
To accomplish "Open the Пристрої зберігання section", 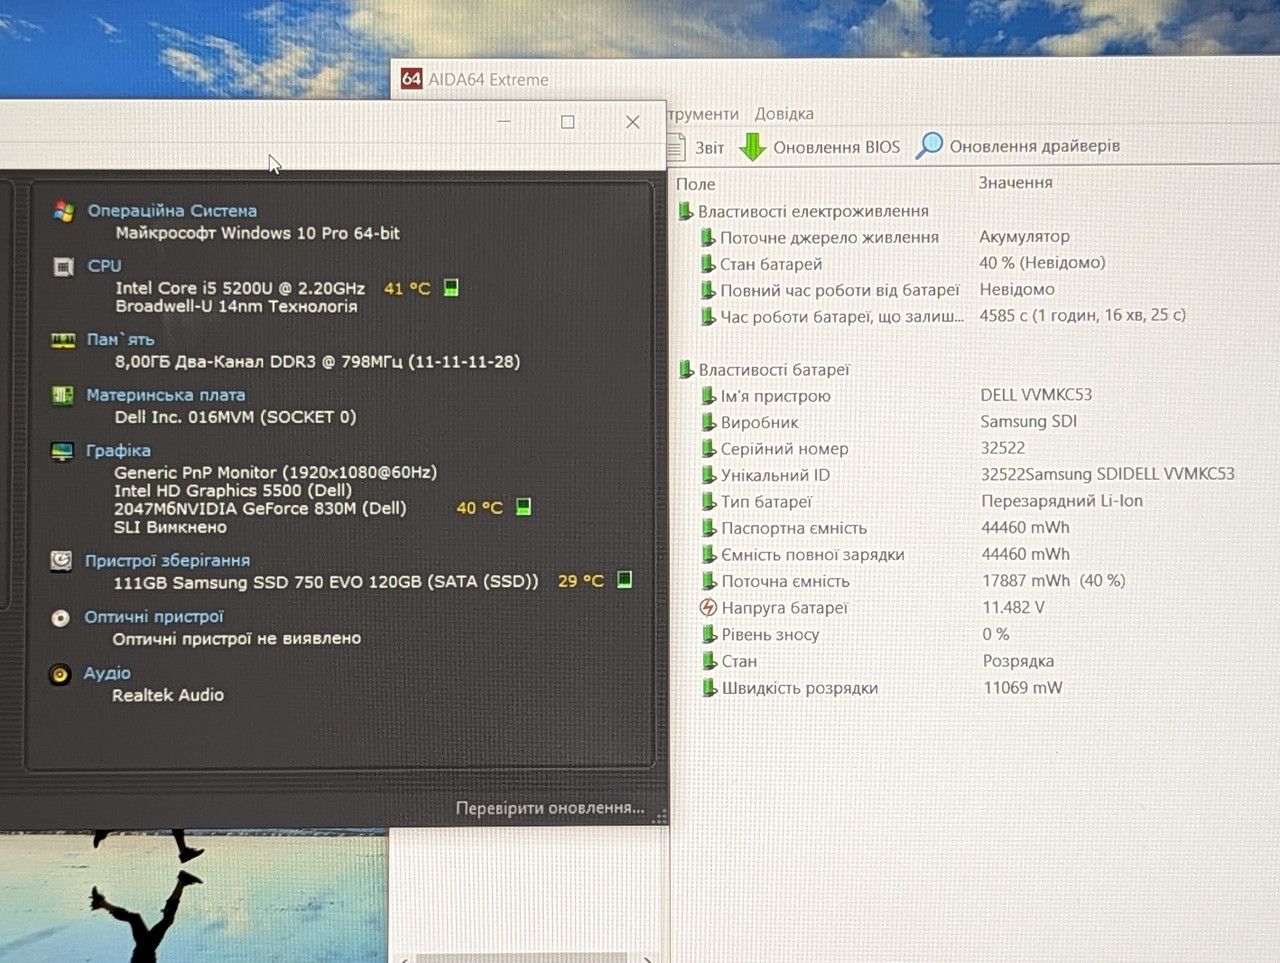I will click(x=167, y=561).
